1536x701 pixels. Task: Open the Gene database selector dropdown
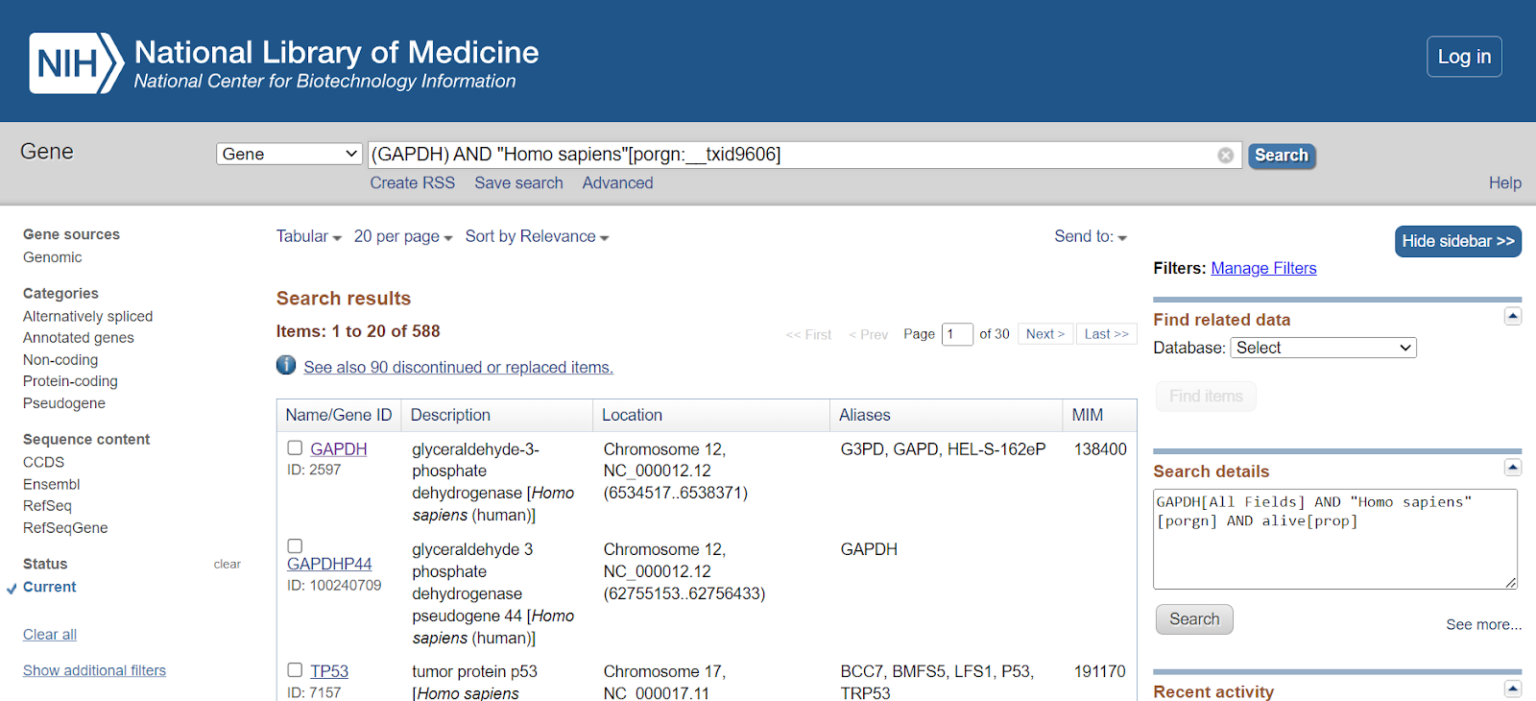(289, 154)
